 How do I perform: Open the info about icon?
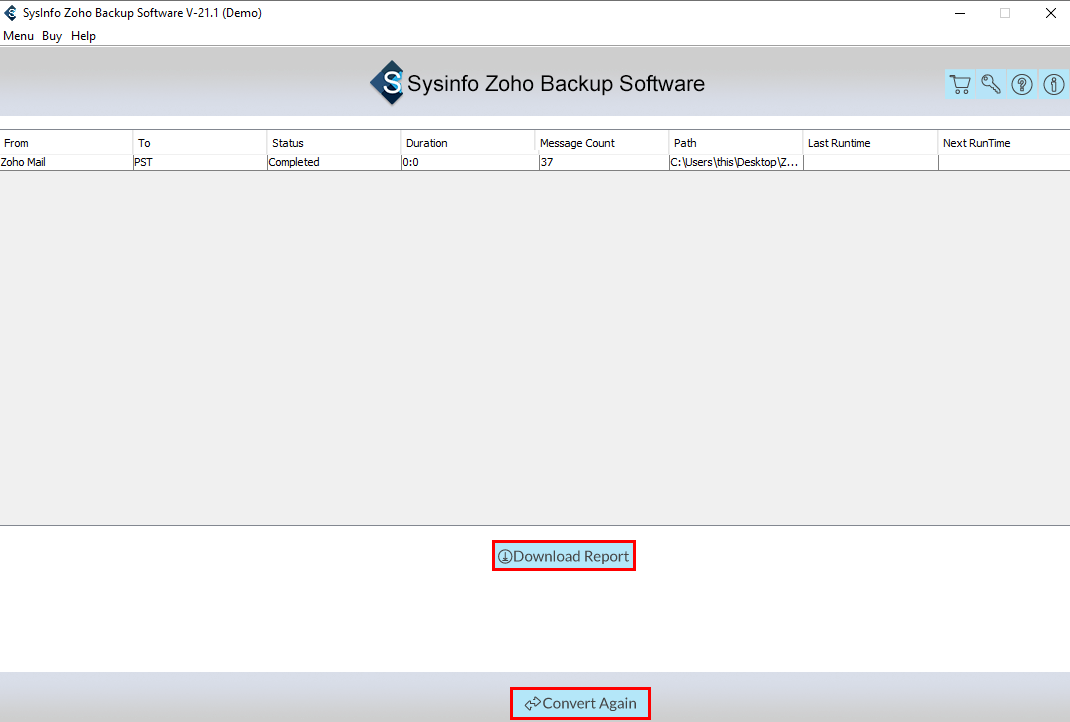click(1054, 84)
